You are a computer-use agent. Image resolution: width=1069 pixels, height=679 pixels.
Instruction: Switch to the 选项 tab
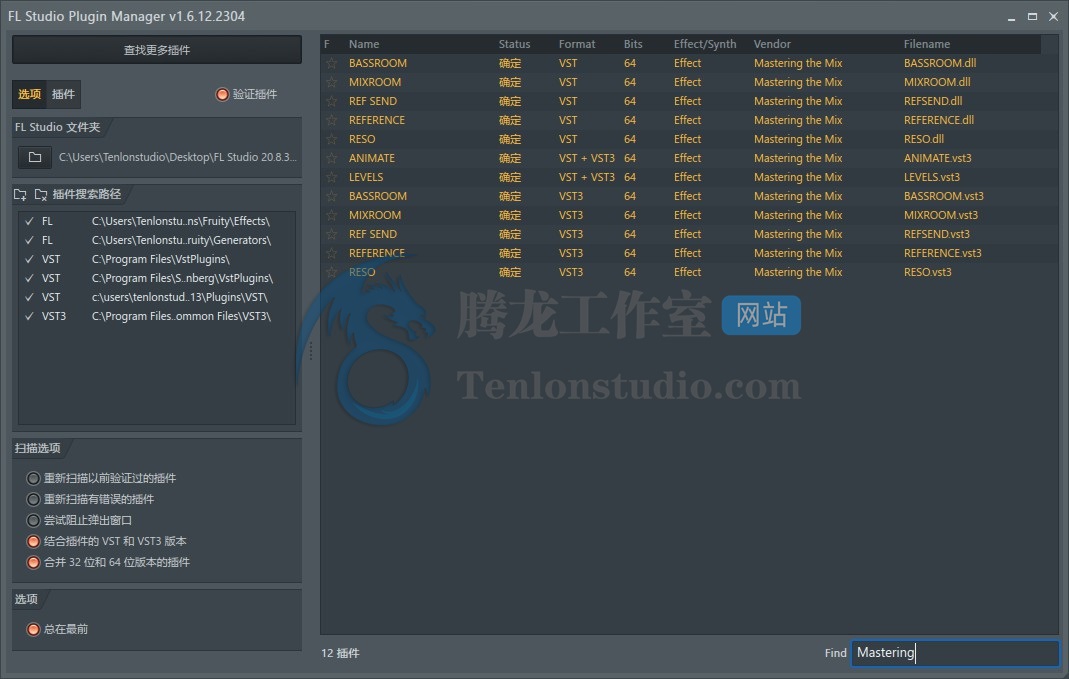tap(29, 94)
